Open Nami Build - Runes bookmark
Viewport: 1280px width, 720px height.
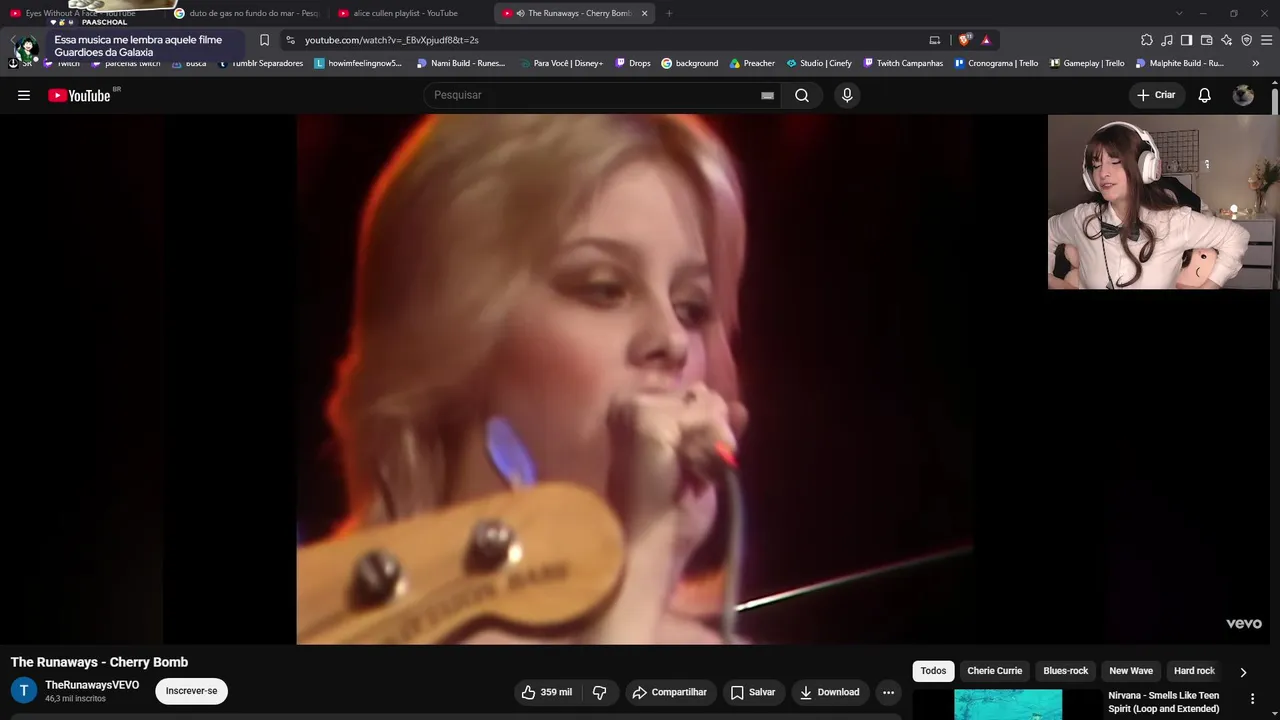point(461,63)
